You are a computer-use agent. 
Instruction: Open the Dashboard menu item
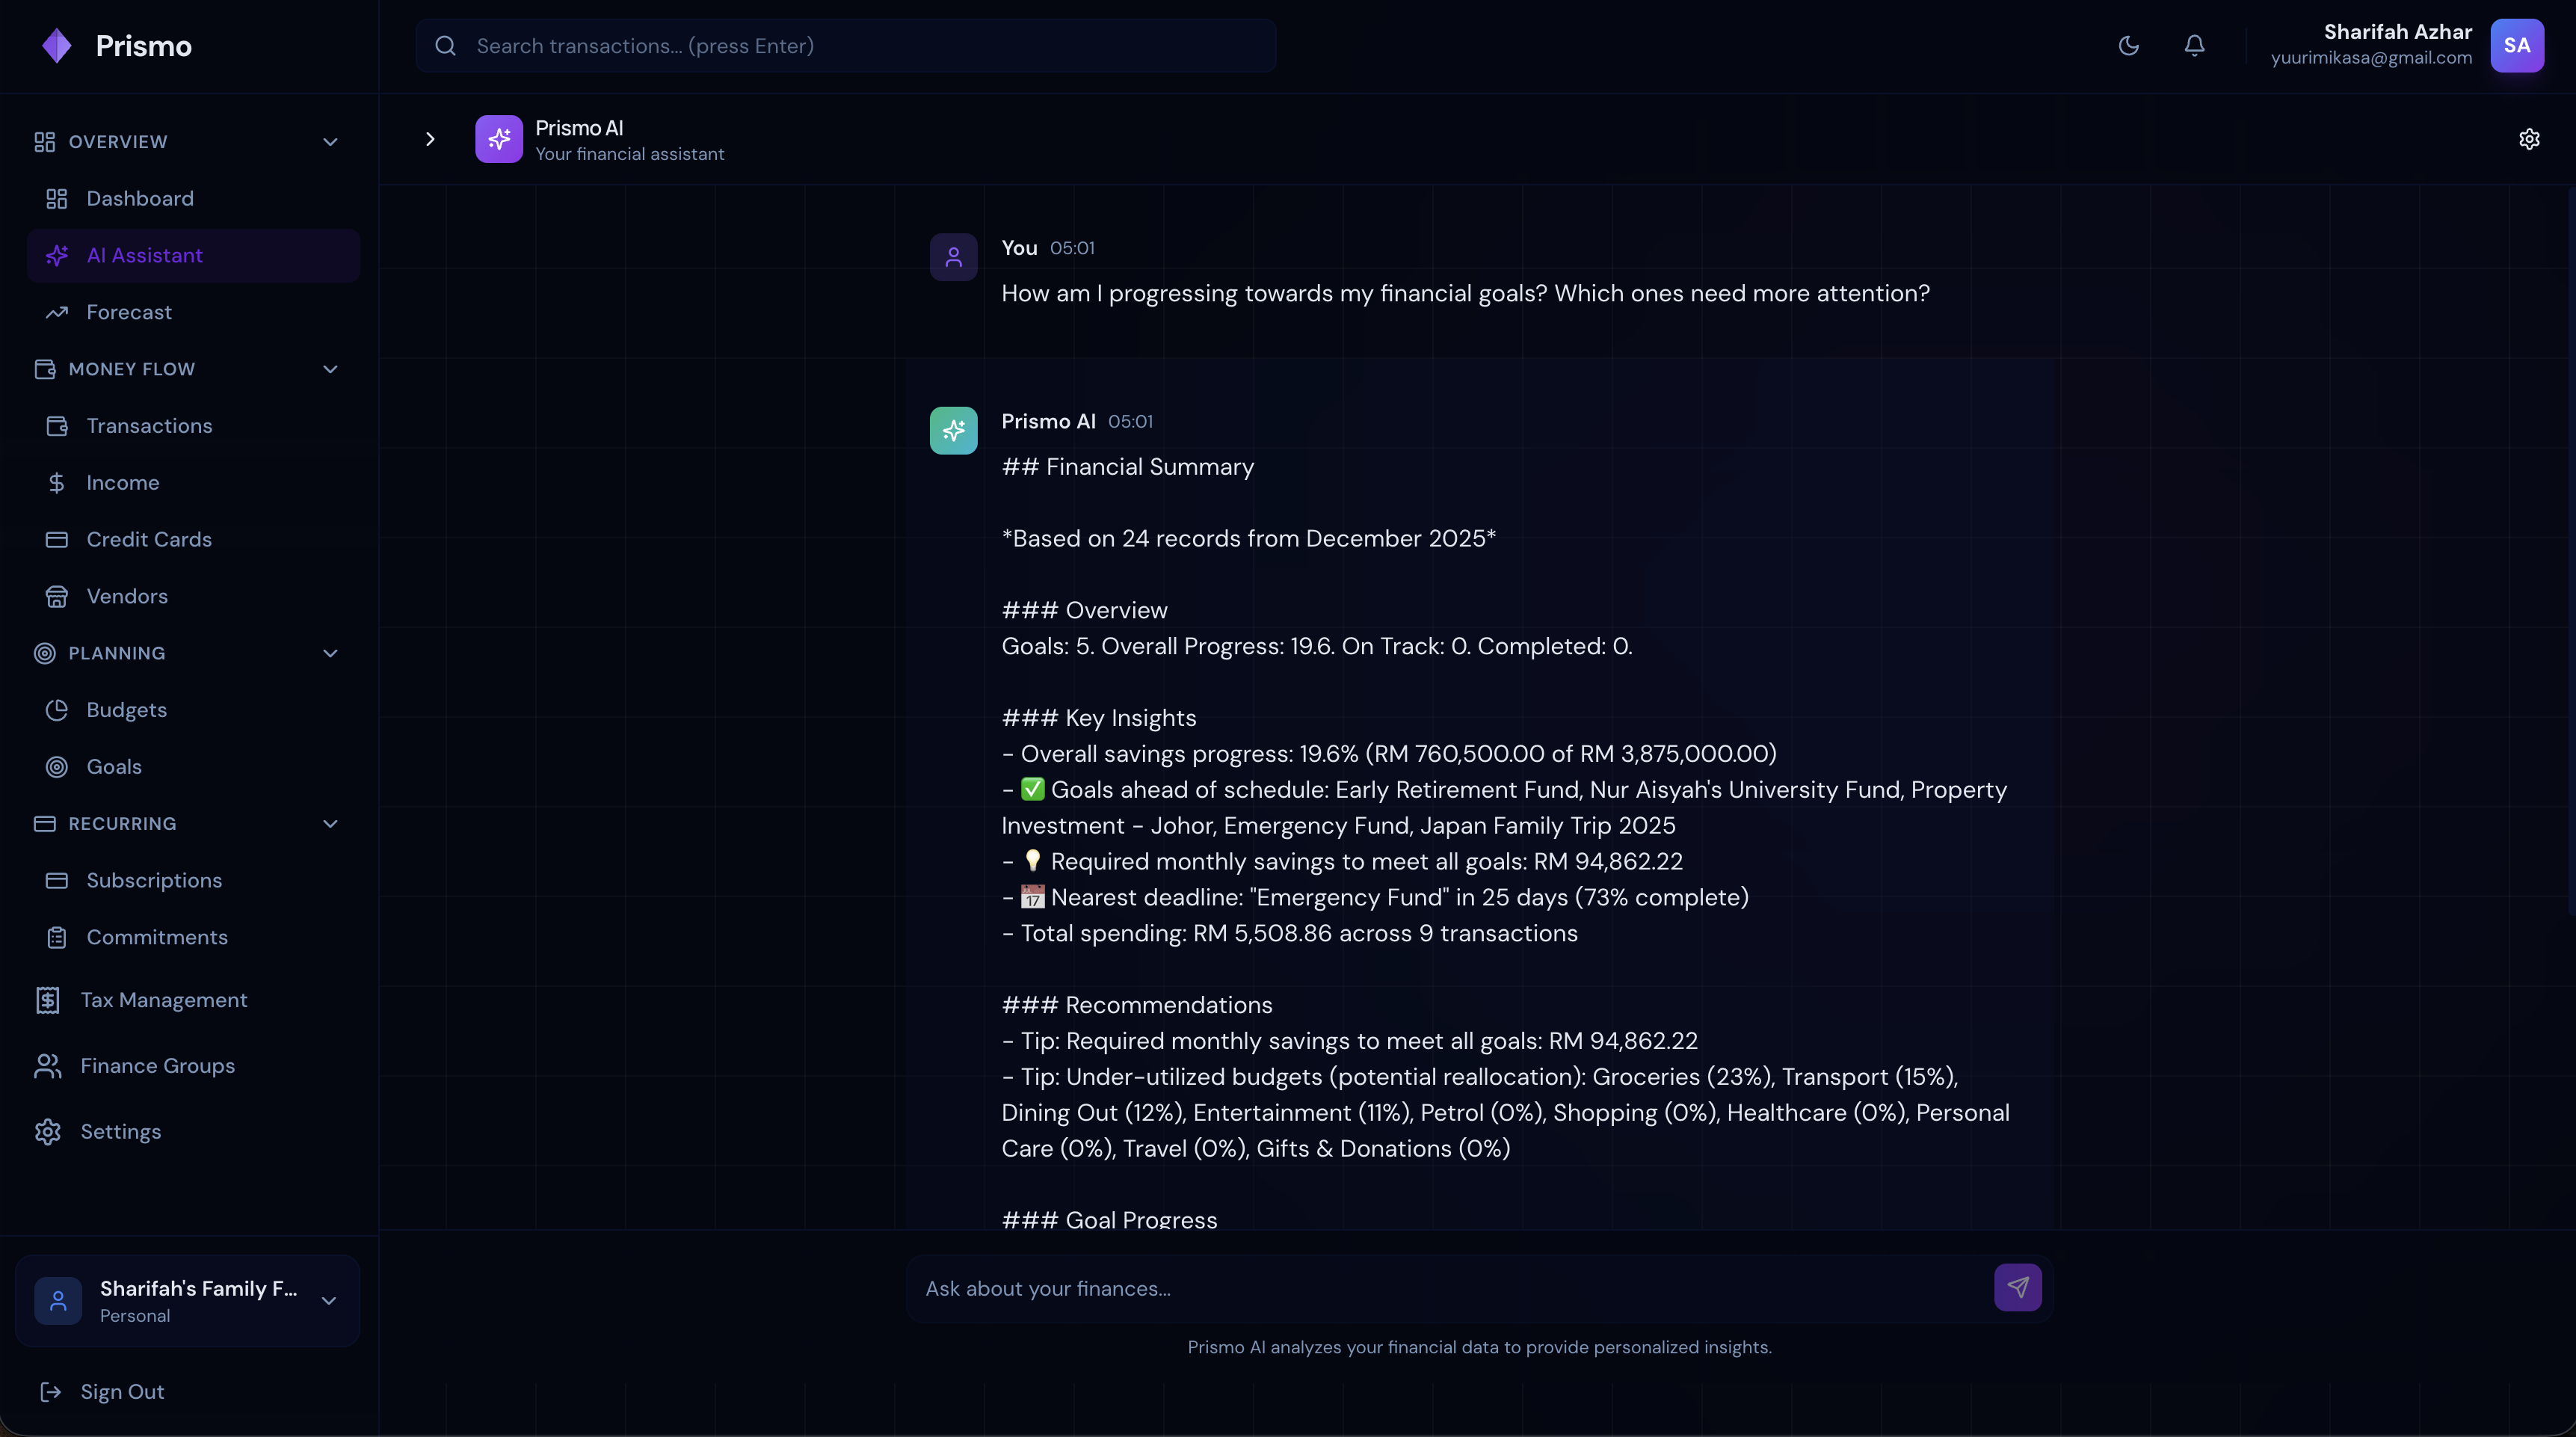click(140, 199)
